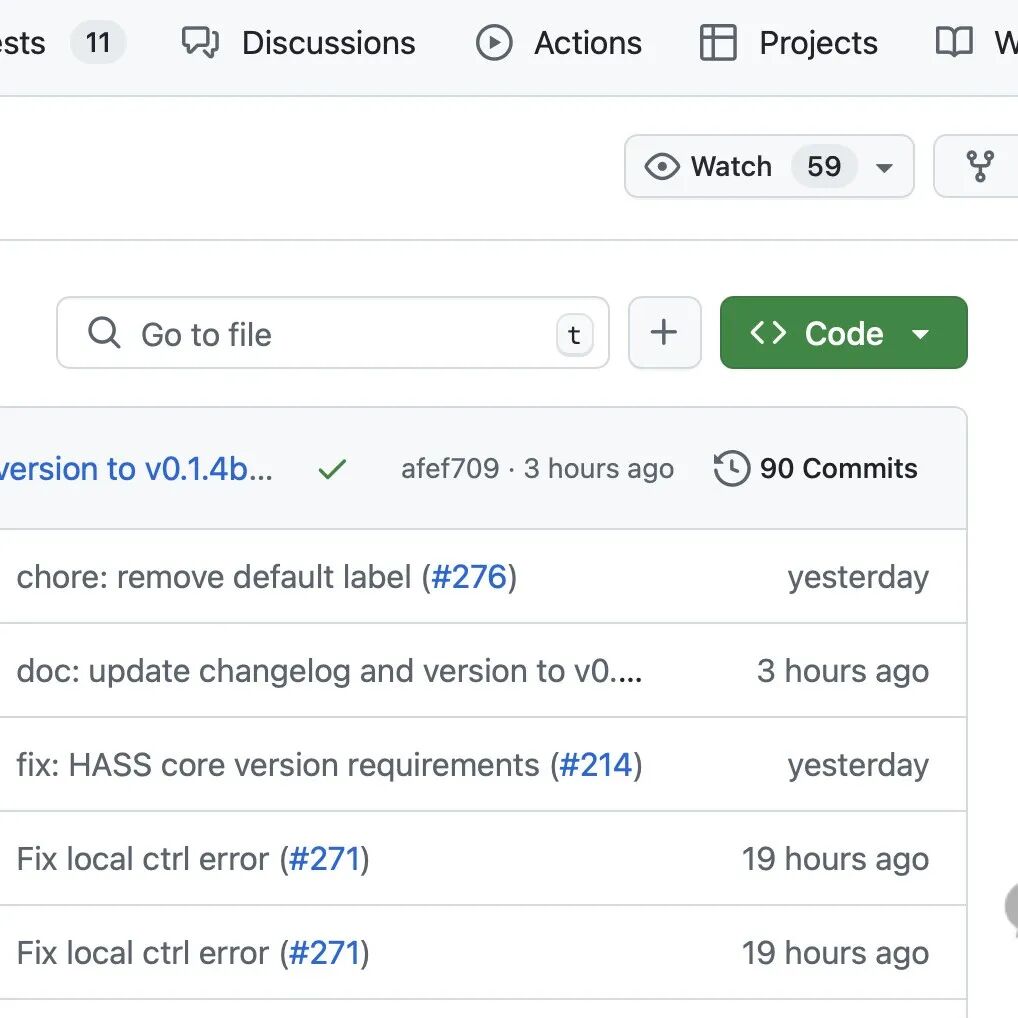Image resolution: width=1018 pixels, height=1018 pixels.
Task: Open commit hash afef709
Action: pyautogui.click(x=450, y=468)
